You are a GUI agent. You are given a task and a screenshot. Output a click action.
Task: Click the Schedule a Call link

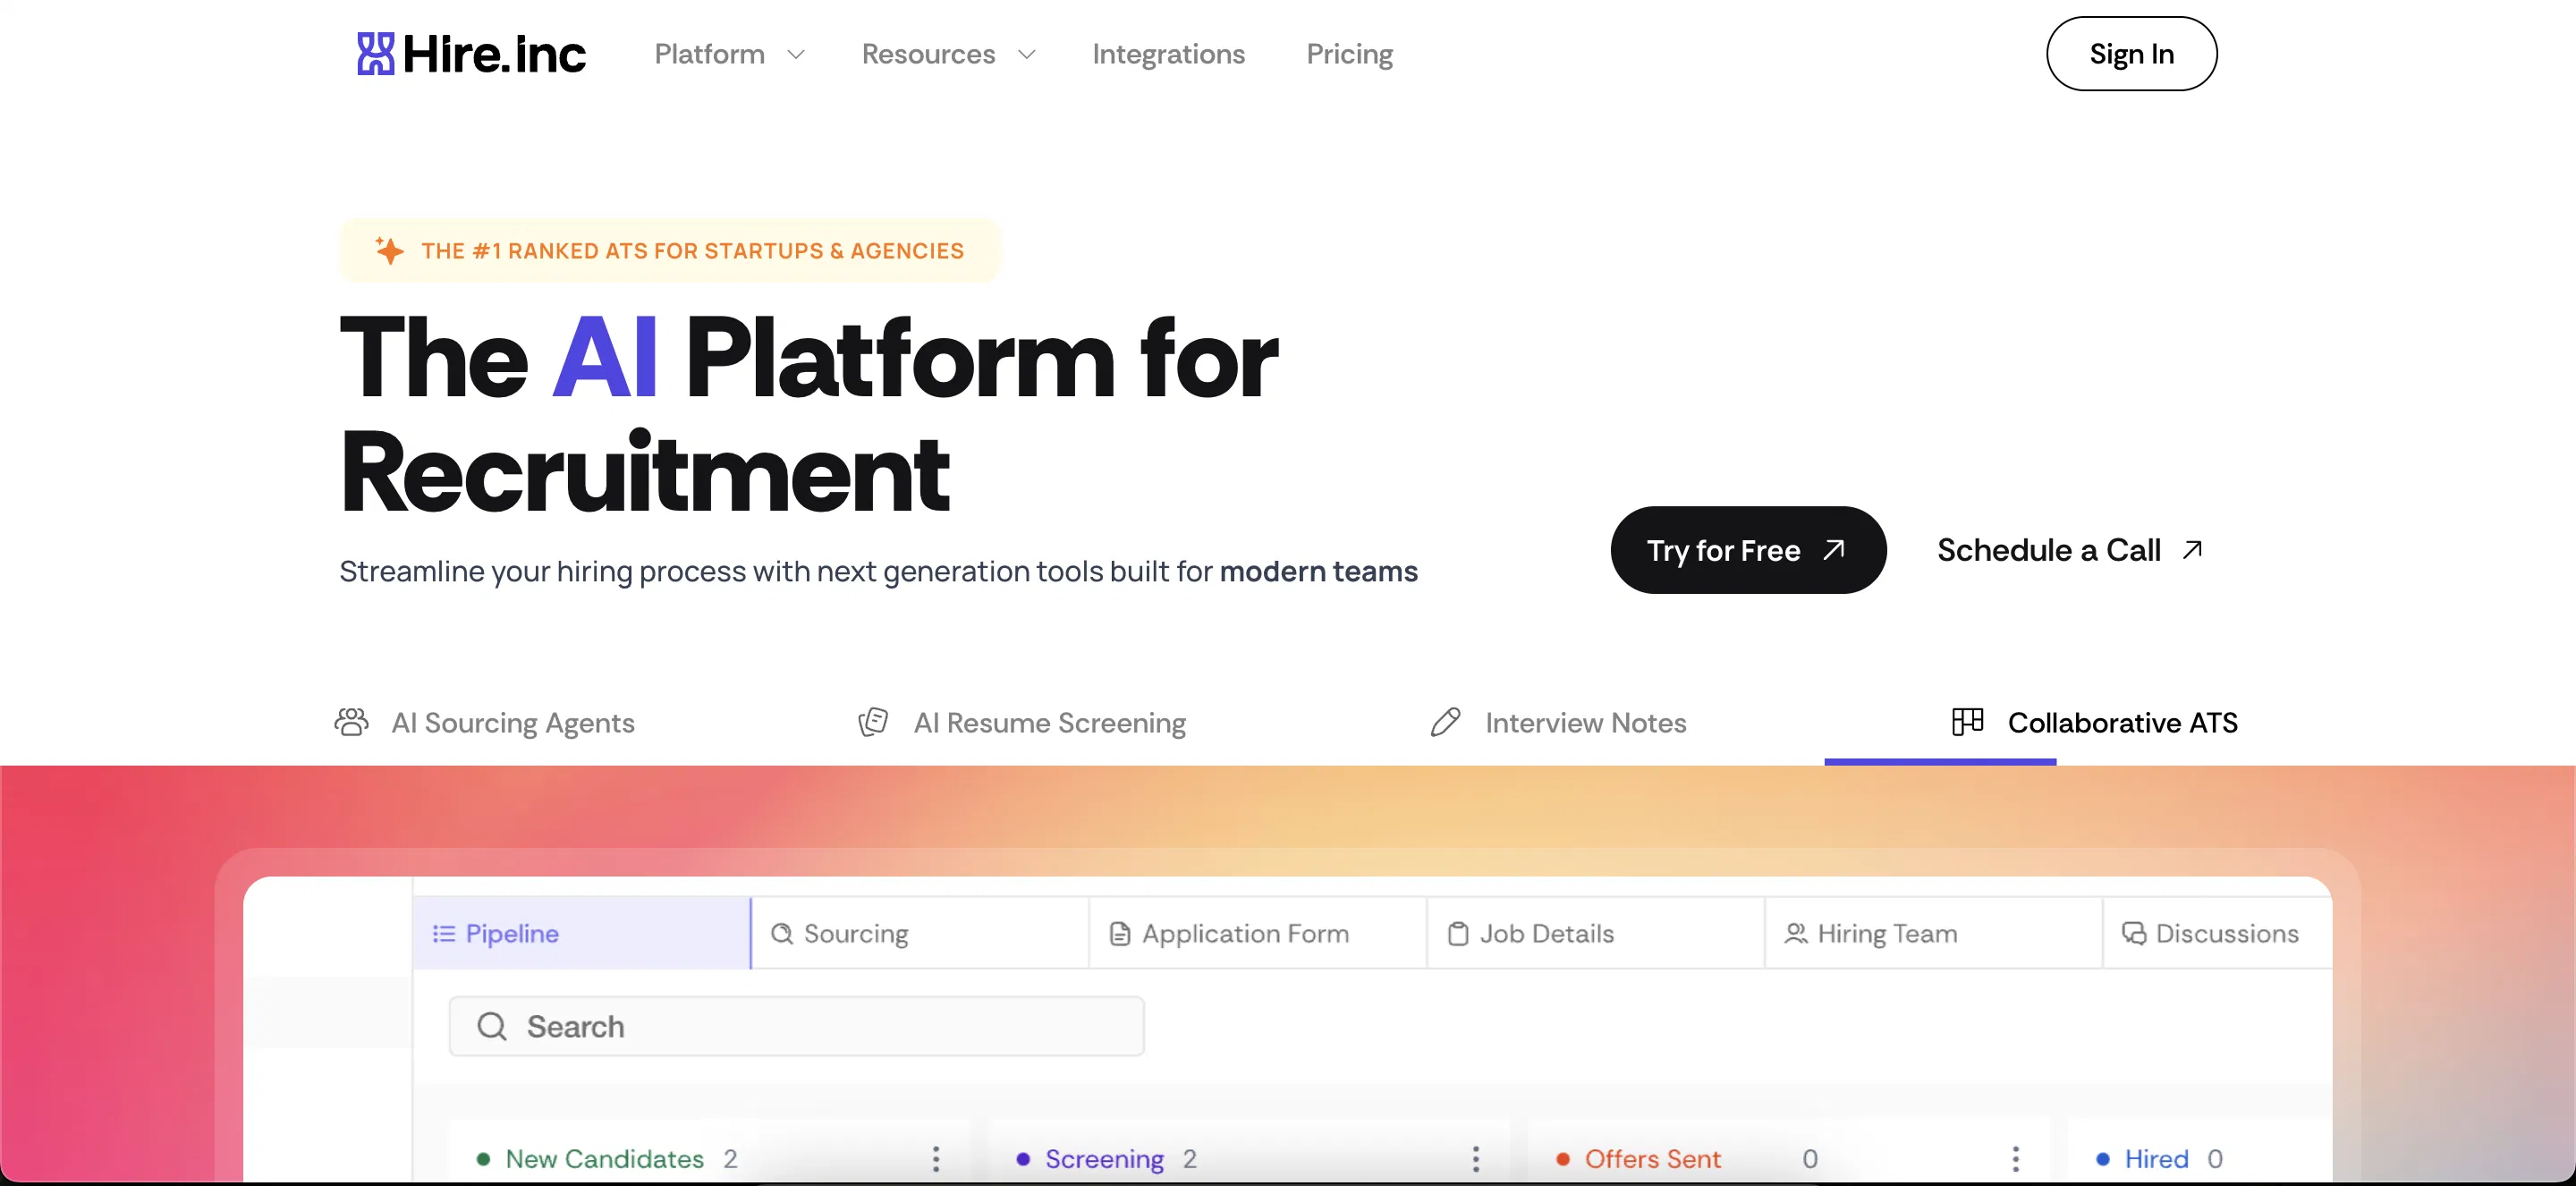[2068, 549]
